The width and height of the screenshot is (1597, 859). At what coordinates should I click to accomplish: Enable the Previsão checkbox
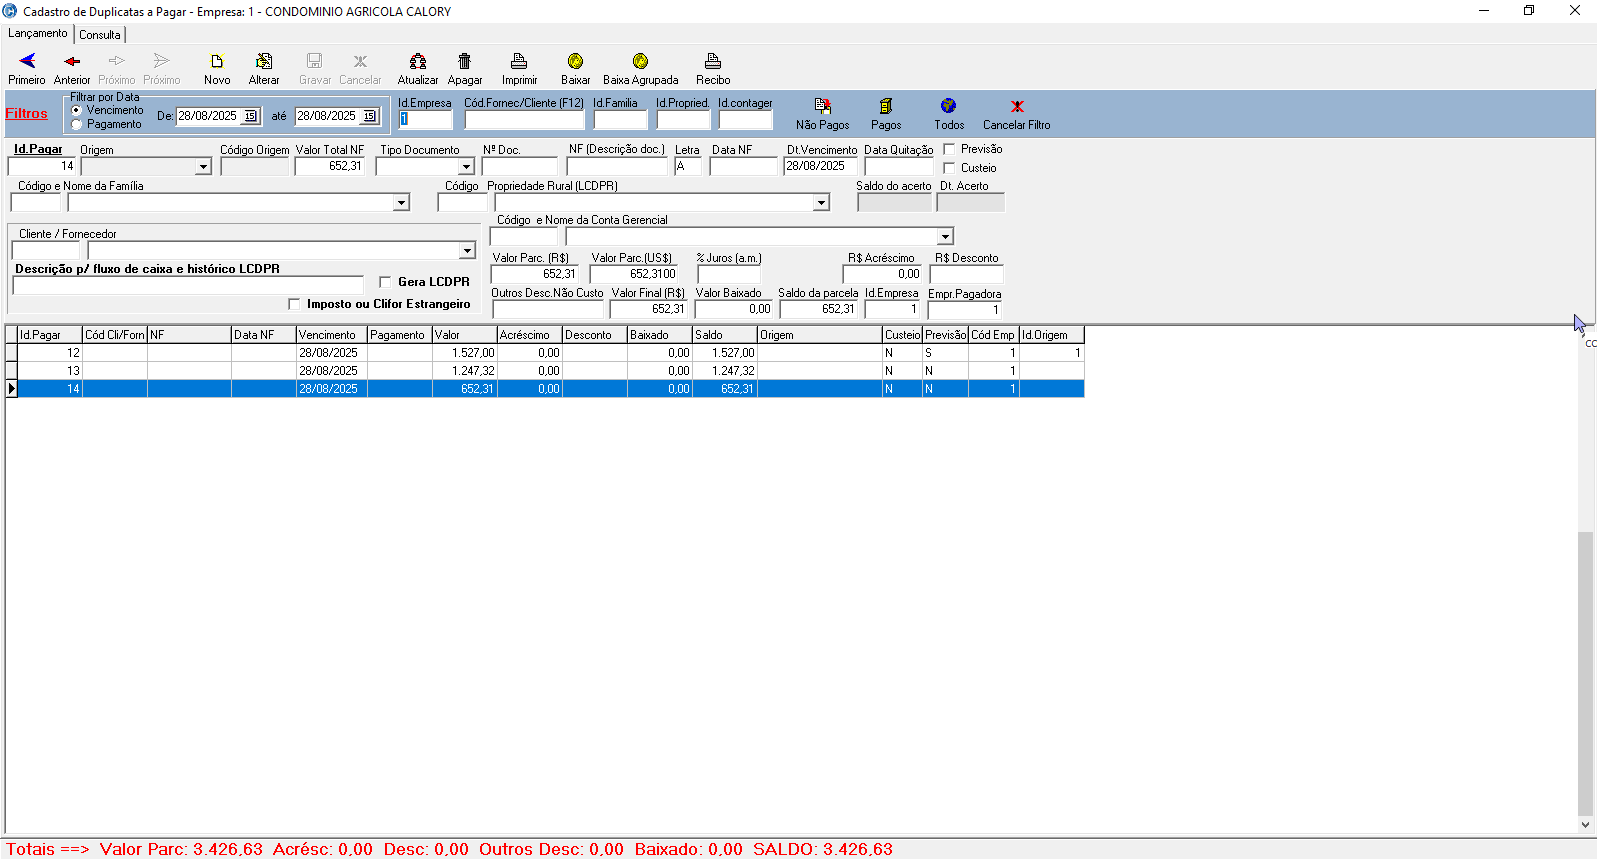950,149
